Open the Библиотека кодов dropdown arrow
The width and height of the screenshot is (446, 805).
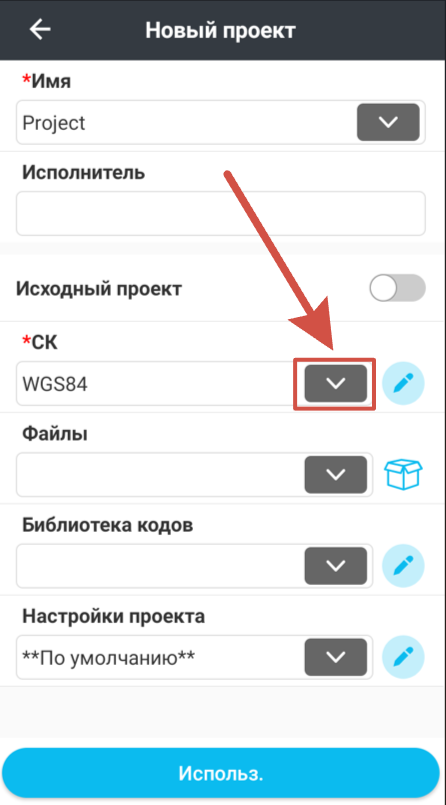click(x=336, y=566)
